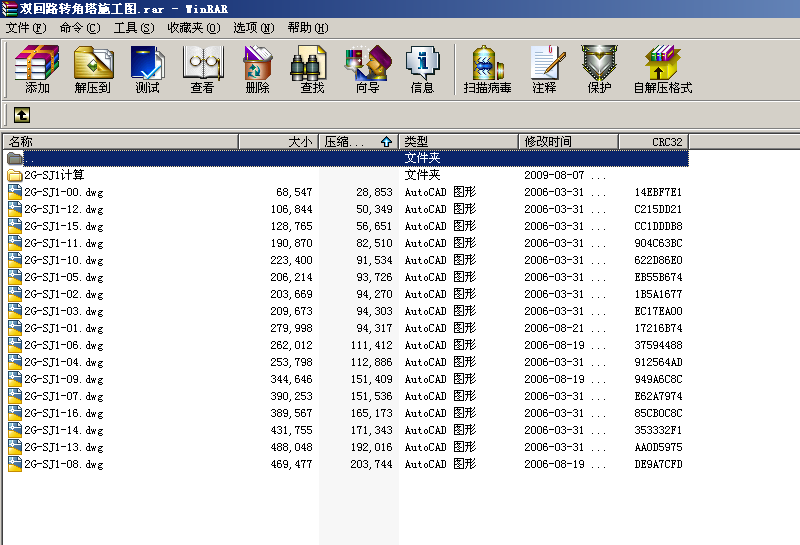The image size is (800, 545).
Task: Select file name 2G-SJ1-16.dwg
Action: [x=64, y=413]
